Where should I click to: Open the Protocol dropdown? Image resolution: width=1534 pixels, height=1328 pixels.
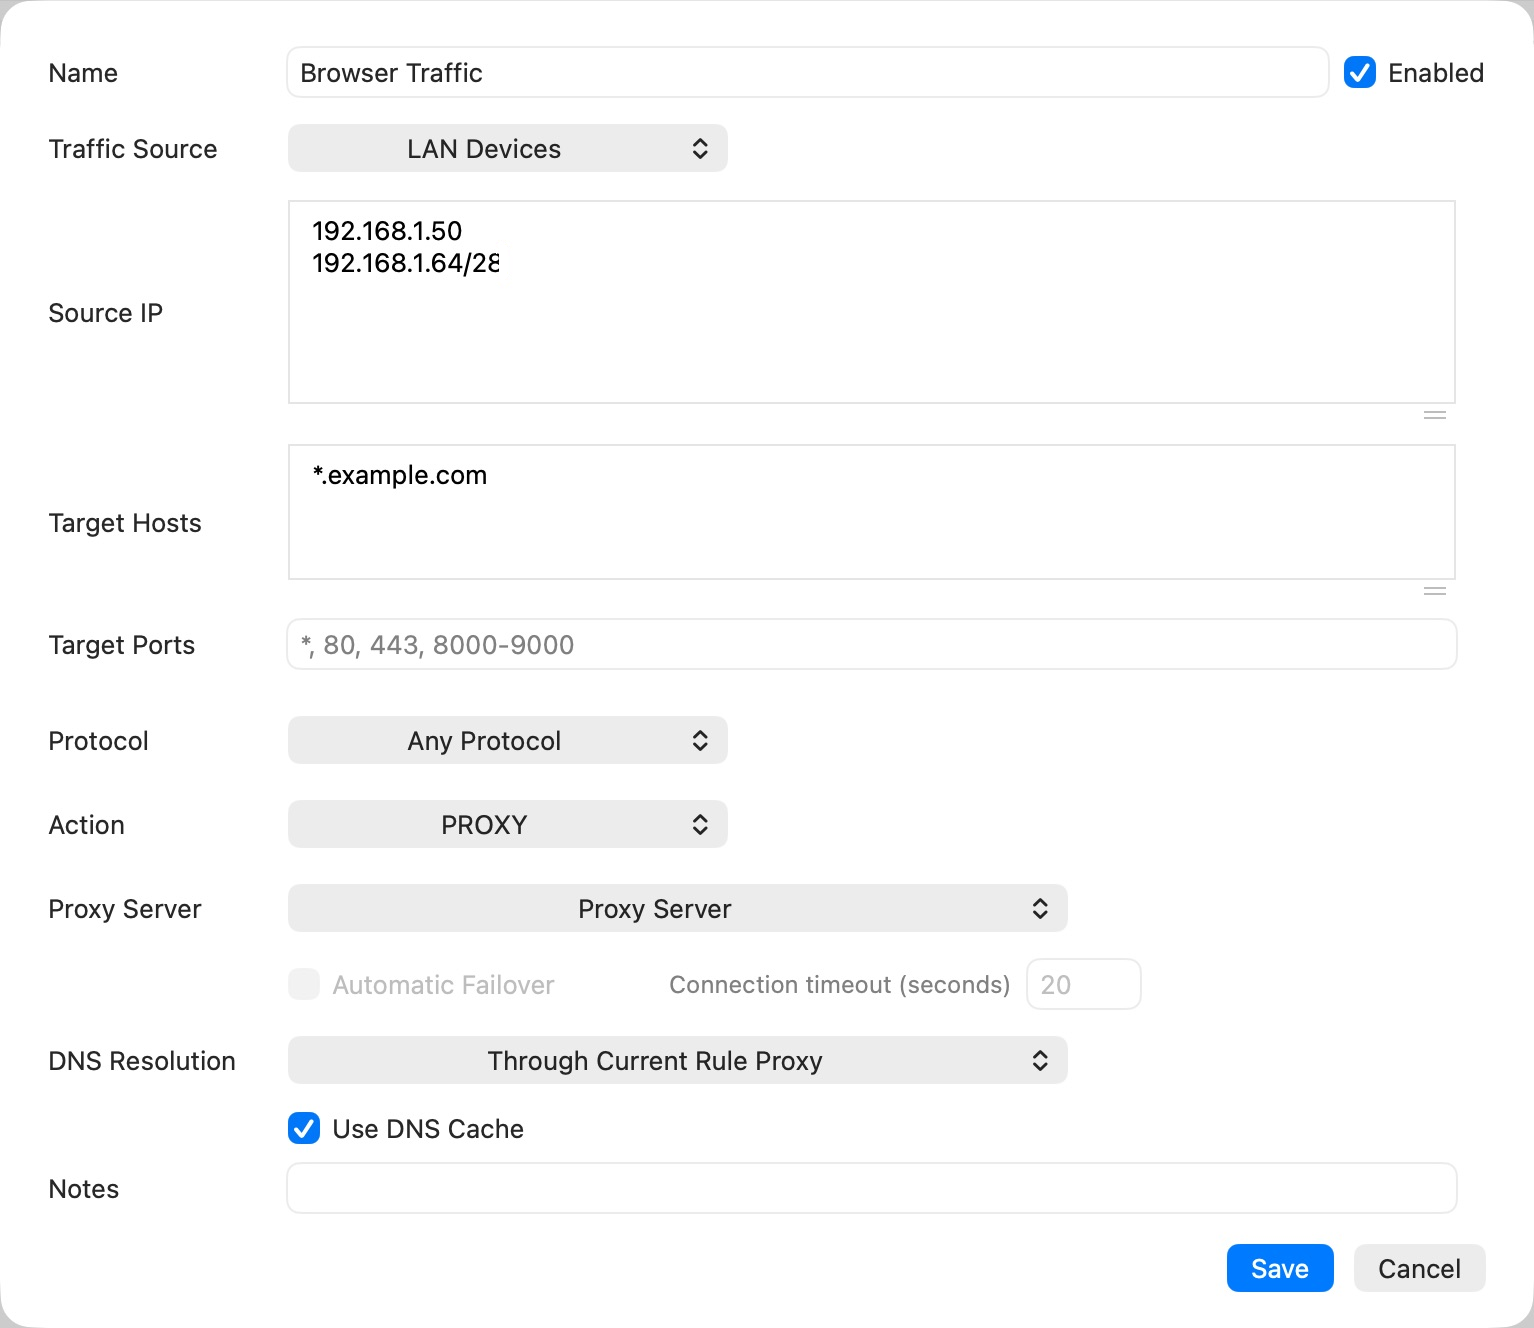508,741
